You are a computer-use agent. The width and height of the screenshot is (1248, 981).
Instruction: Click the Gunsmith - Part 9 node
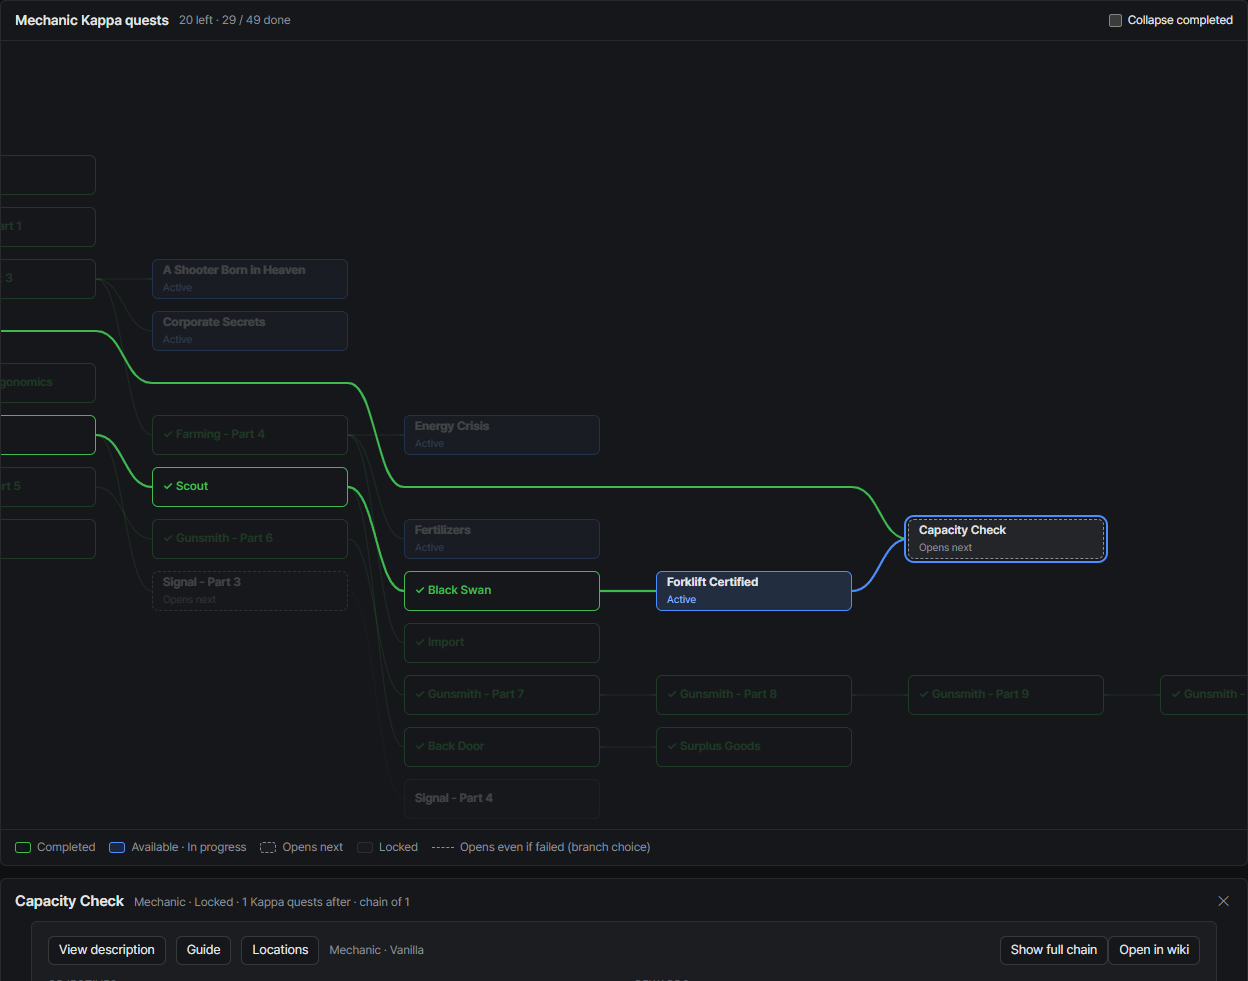1006,695
